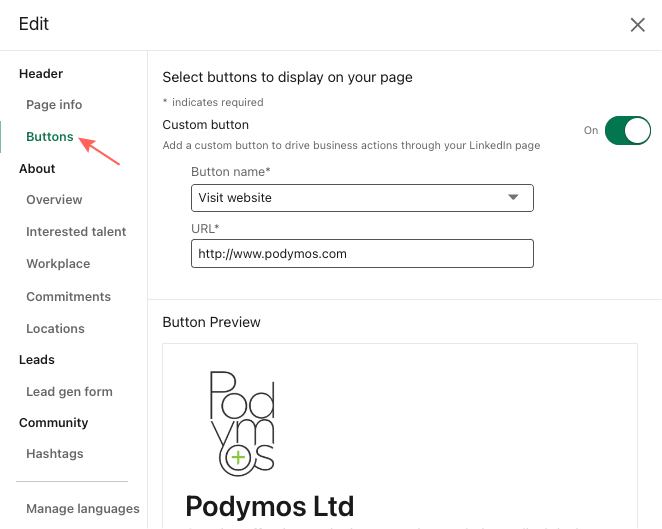Click Manage languages link
This screenshot has width=662, height=529.
tap(83, 509)
